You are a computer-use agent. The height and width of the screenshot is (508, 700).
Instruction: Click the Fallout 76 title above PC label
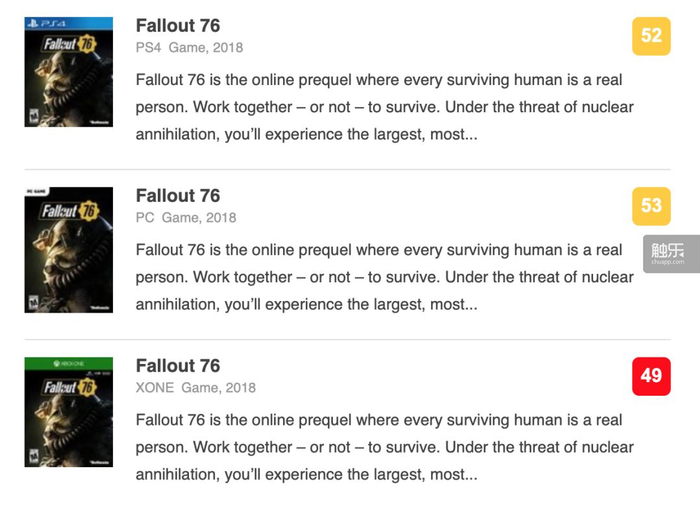click(x=177, y=196)
